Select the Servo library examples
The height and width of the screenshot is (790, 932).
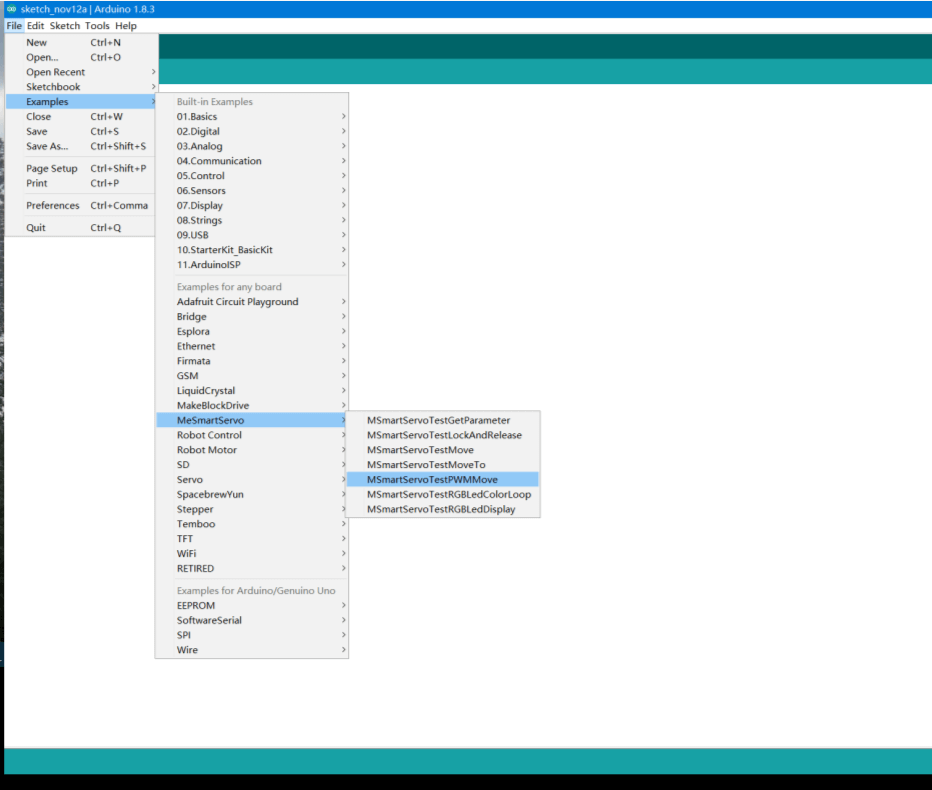pos(252,480)
